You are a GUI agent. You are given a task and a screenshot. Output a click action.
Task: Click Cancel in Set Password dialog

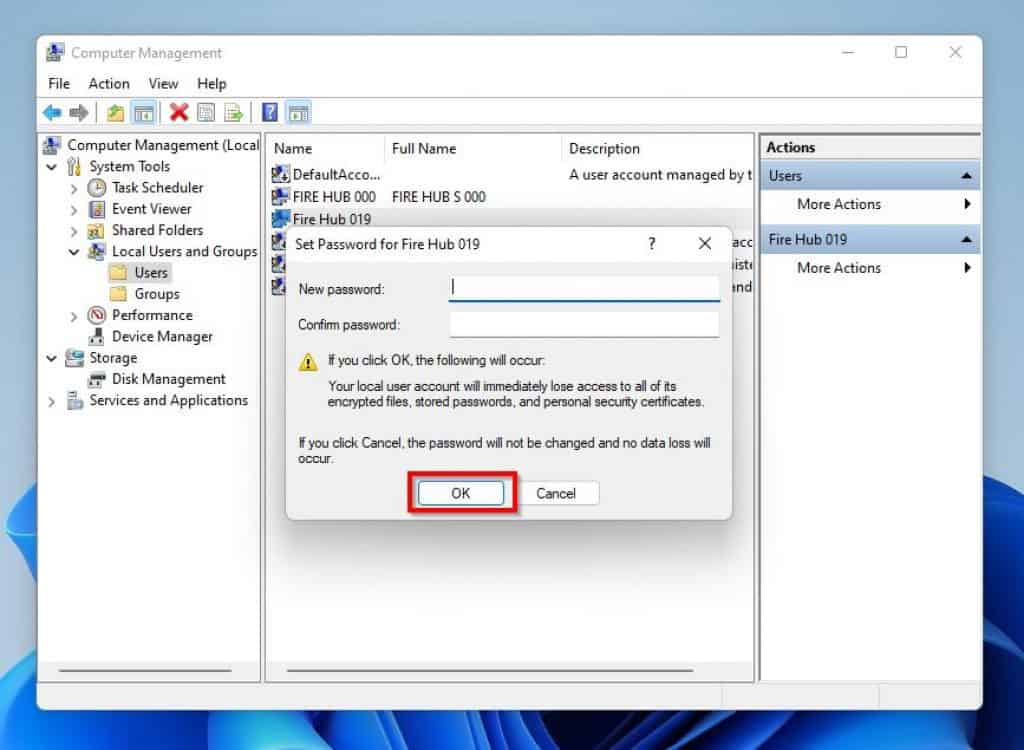pos(556,493)
